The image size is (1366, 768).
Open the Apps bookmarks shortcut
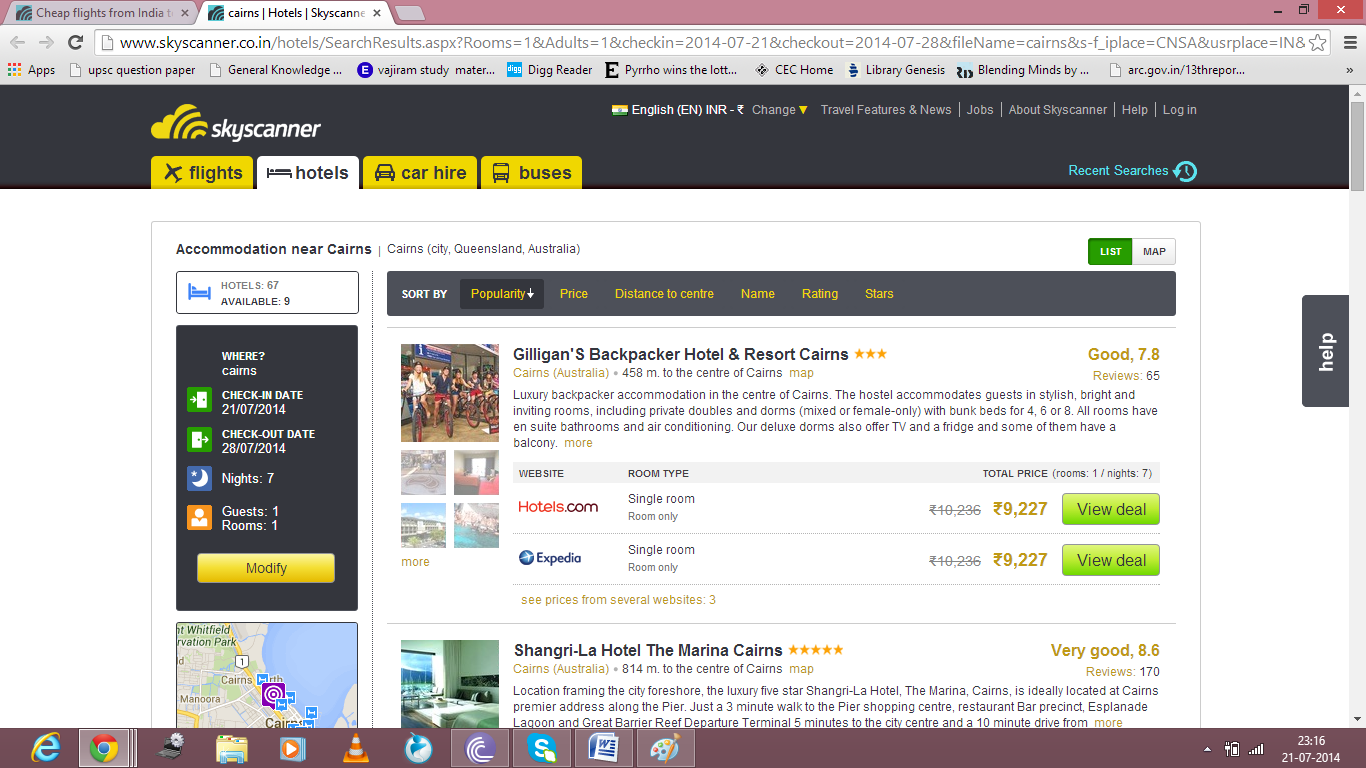(x=31, y=70)
